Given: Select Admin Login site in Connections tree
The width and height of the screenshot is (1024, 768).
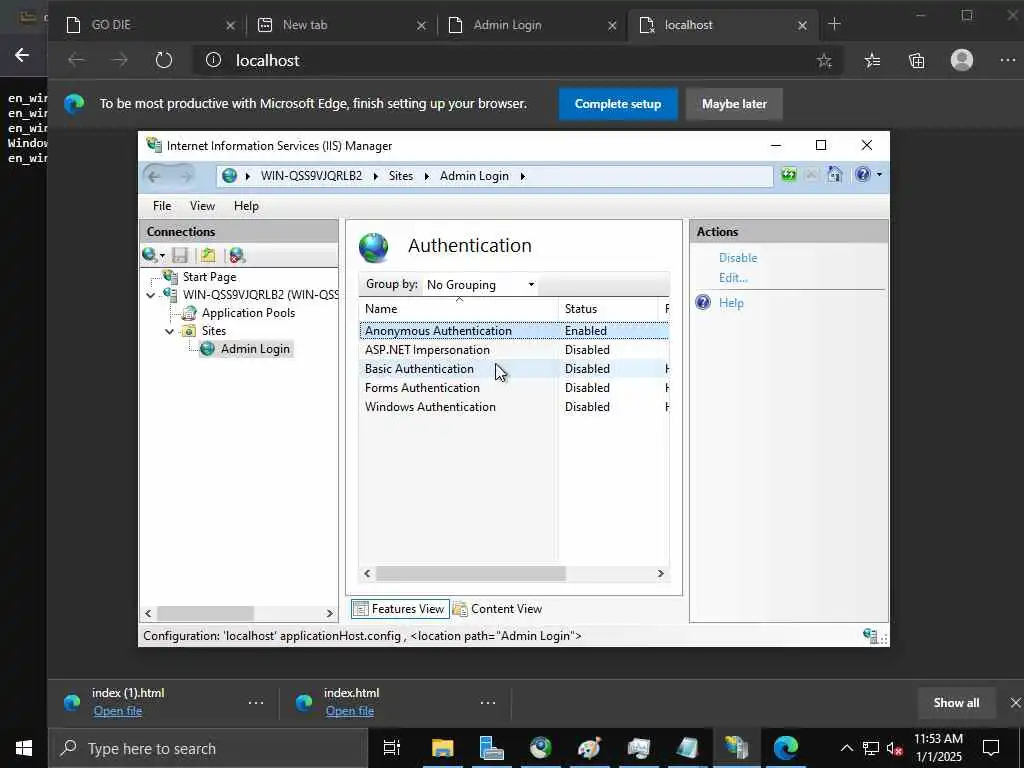Looking at the screenshot, I should point(255,349).
